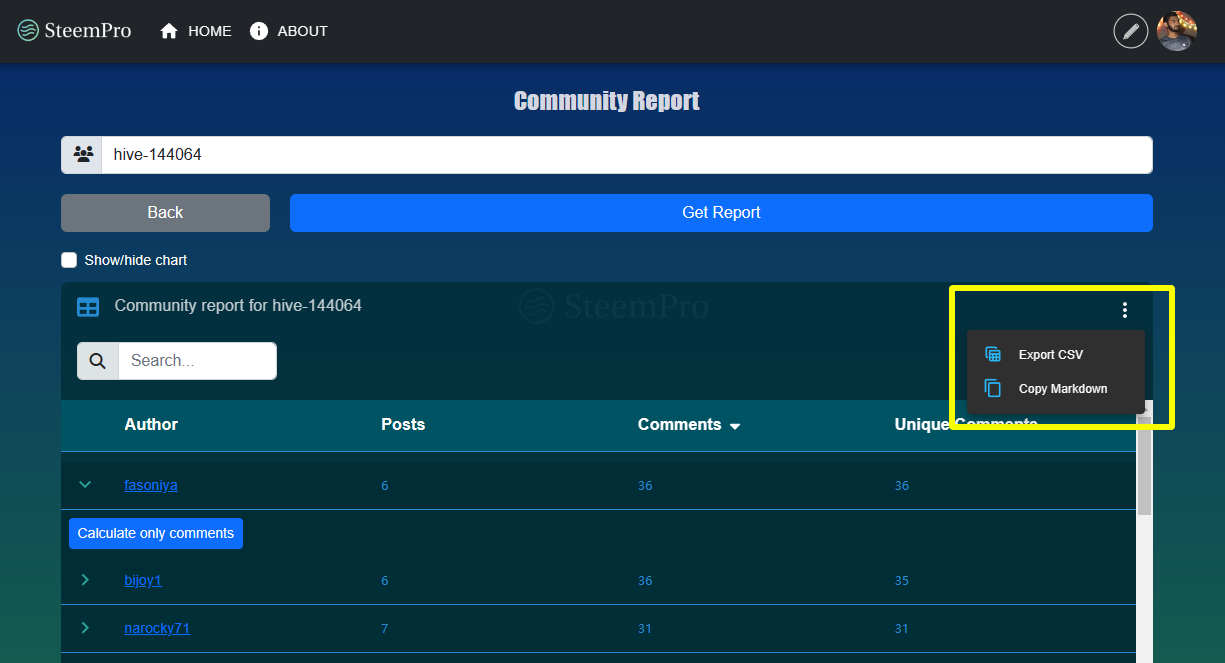Click the Export CSV spreadsheet icon

tap(993, 355)
